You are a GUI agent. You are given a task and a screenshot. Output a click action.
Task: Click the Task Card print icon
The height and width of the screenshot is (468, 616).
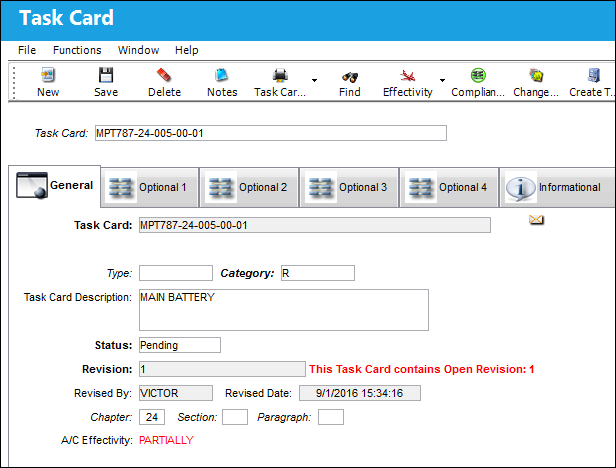(x=280, y=75)
